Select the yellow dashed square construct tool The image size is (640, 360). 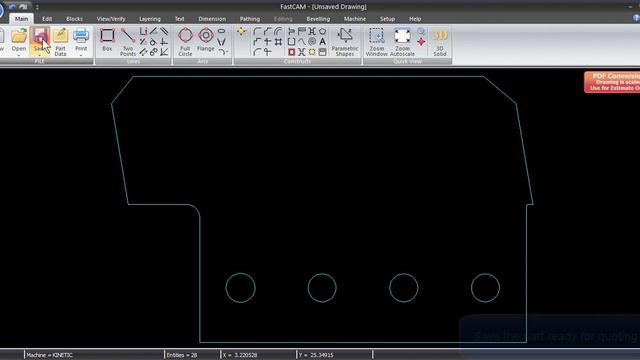coord(312,52)
